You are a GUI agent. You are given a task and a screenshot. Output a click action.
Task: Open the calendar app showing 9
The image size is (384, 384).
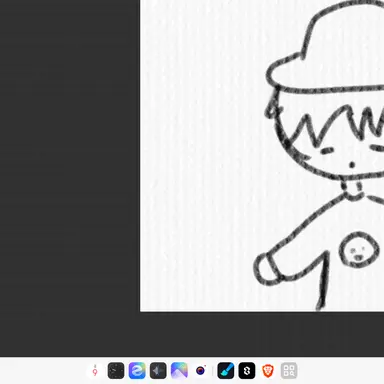95,371
